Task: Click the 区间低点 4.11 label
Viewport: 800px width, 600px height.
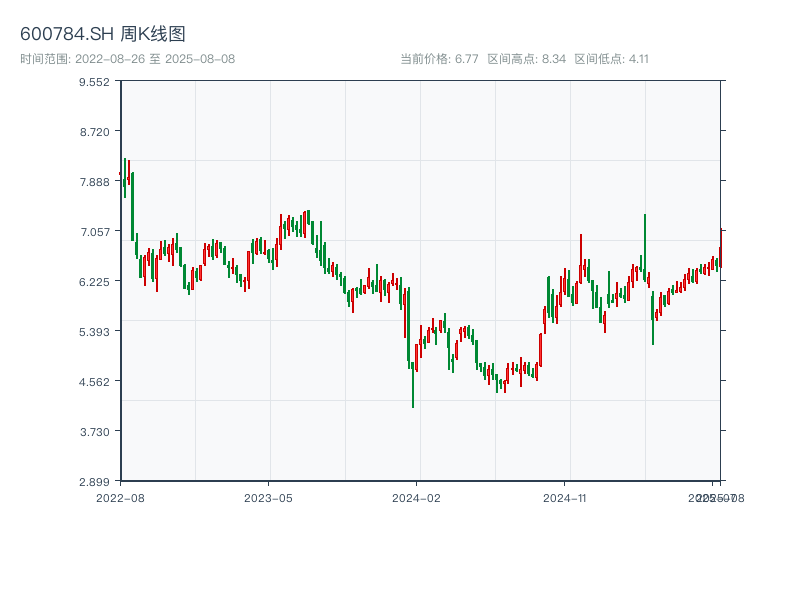Action: coord(612,59)
